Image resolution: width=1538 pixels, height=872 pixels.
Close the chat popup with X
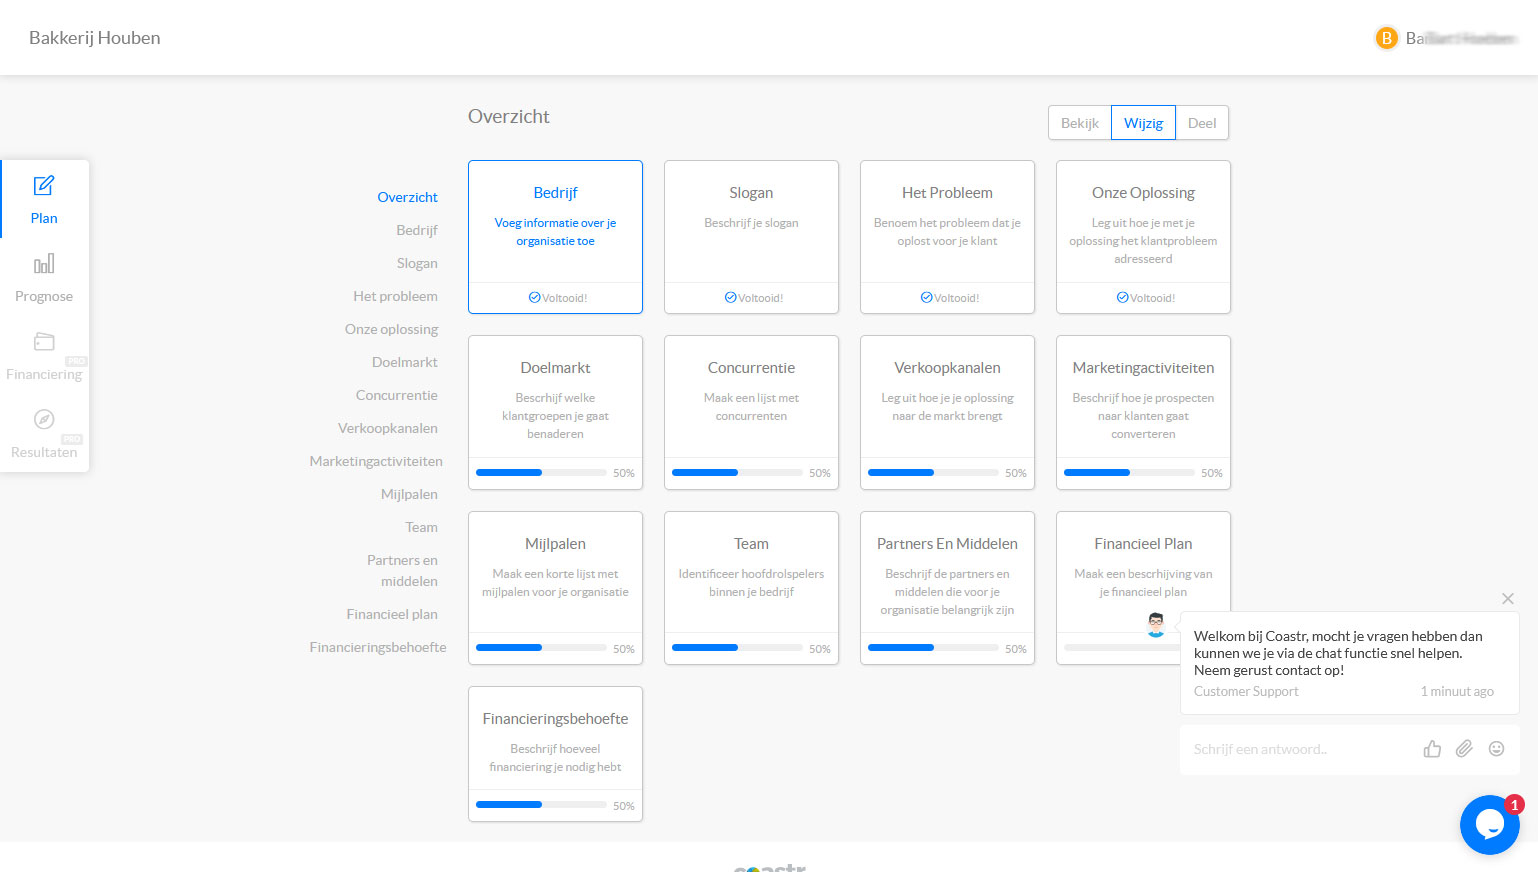[x=1507, y=599]
